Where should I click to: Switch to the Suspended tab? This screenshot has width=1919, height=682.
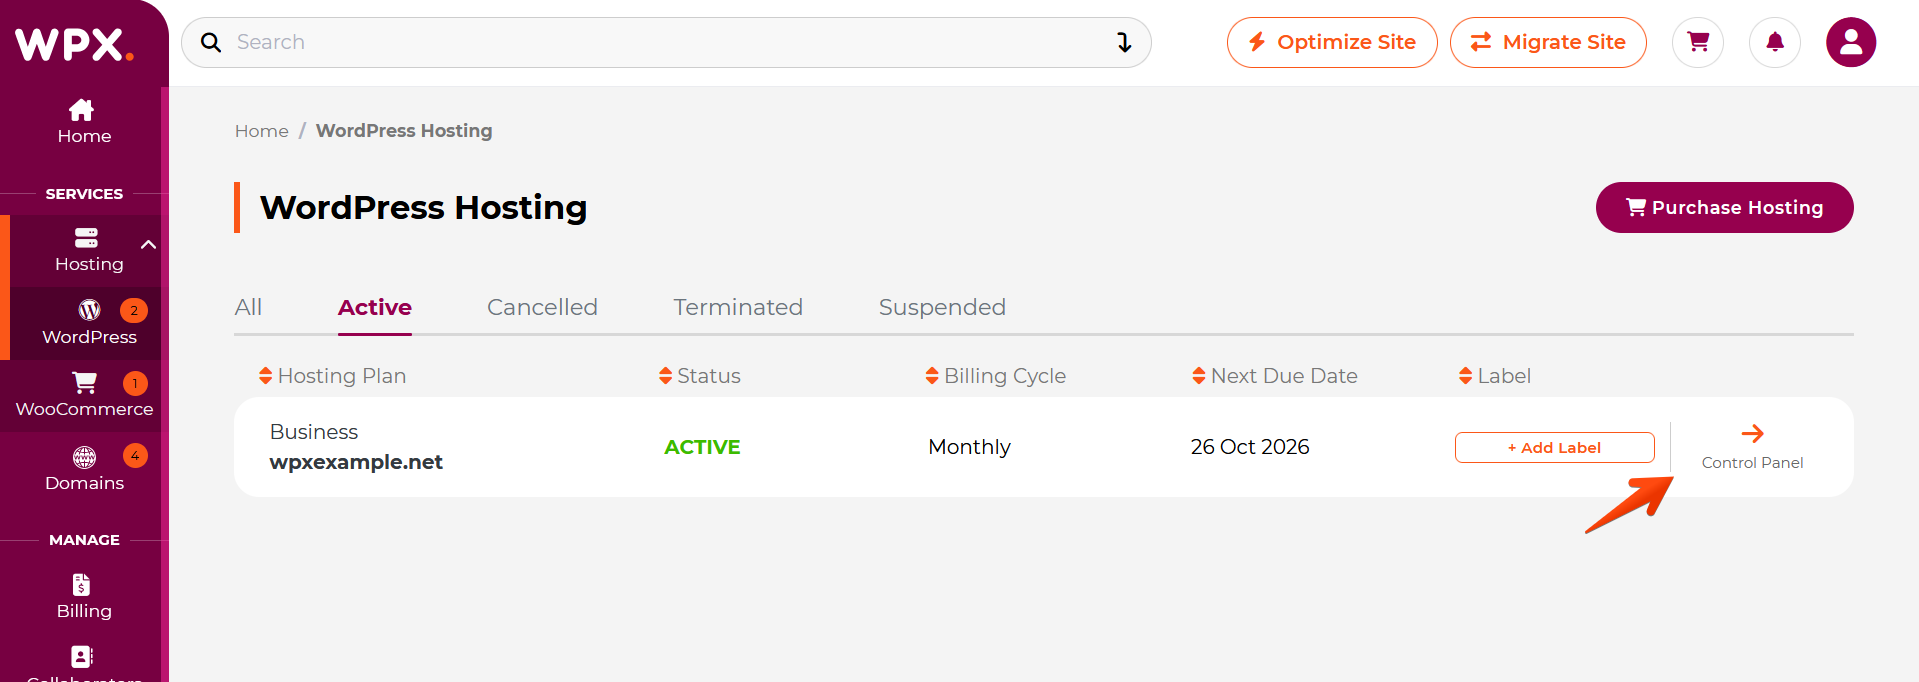click(x=942, y=307)
